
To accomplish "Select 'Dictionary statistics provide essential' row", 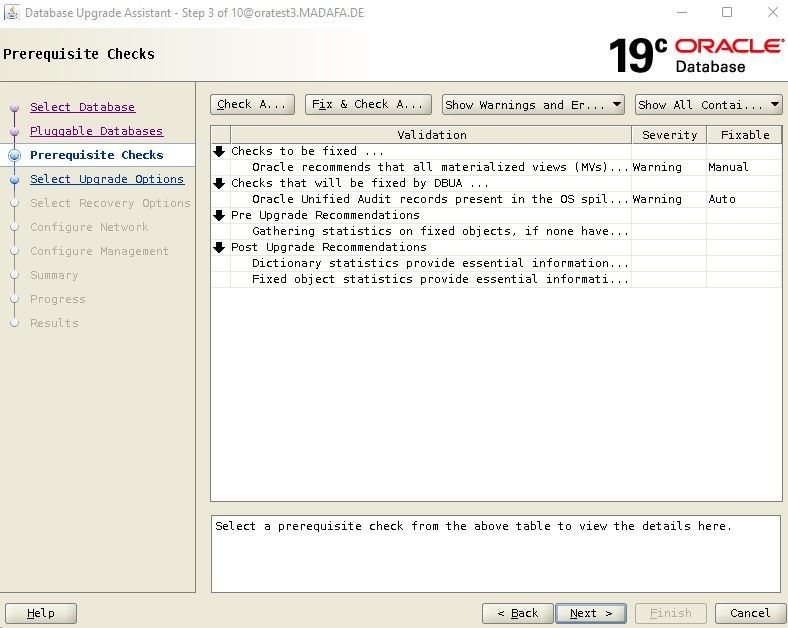I will (x=496, y=263).
